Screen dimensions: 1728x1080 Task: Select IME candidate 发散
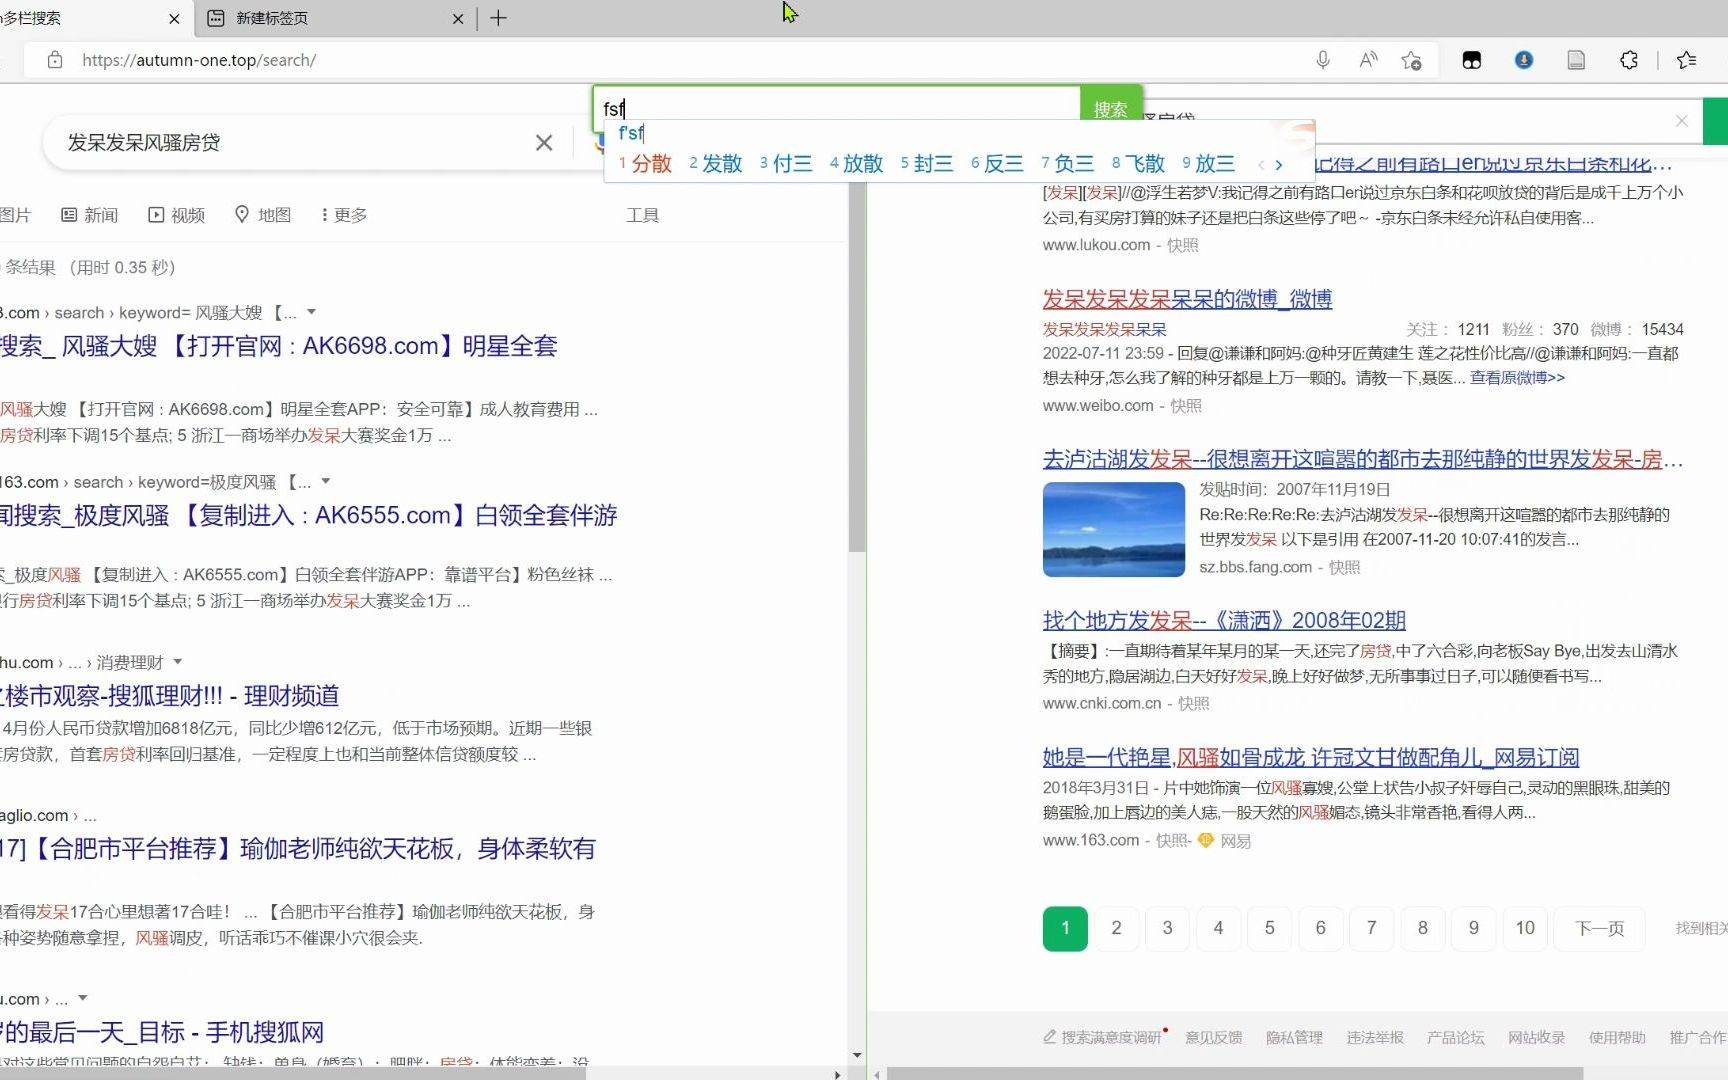tap(715, 164)
